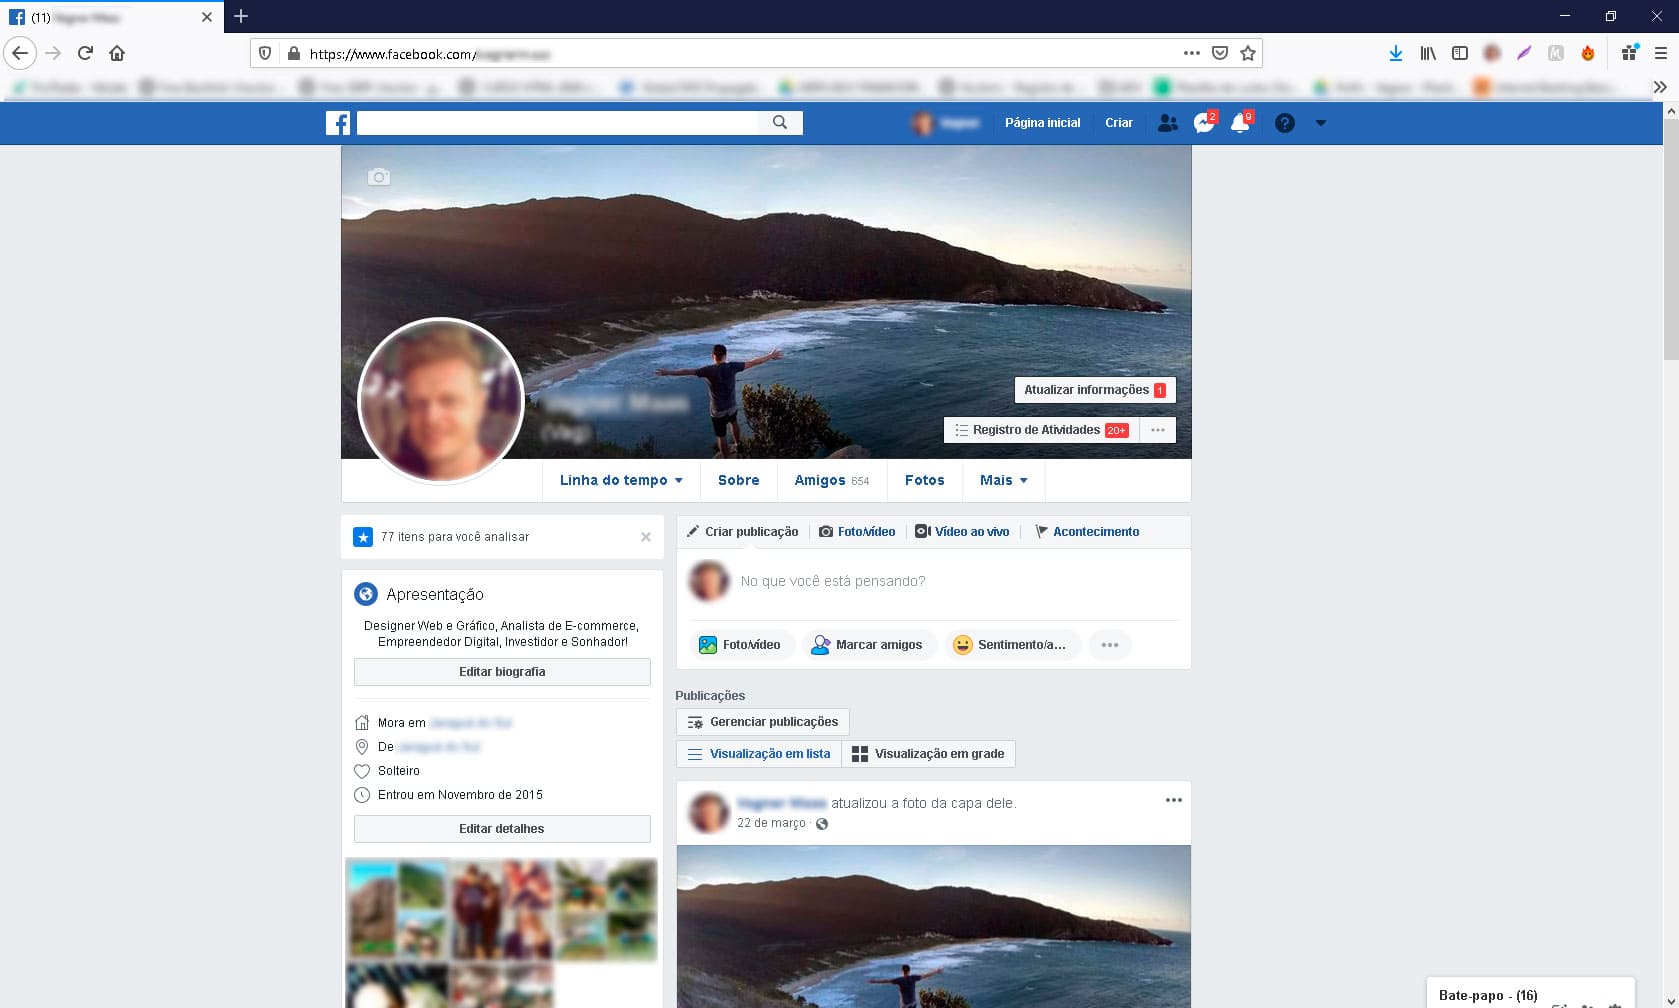Click the browser address bar

click(740, 53)
